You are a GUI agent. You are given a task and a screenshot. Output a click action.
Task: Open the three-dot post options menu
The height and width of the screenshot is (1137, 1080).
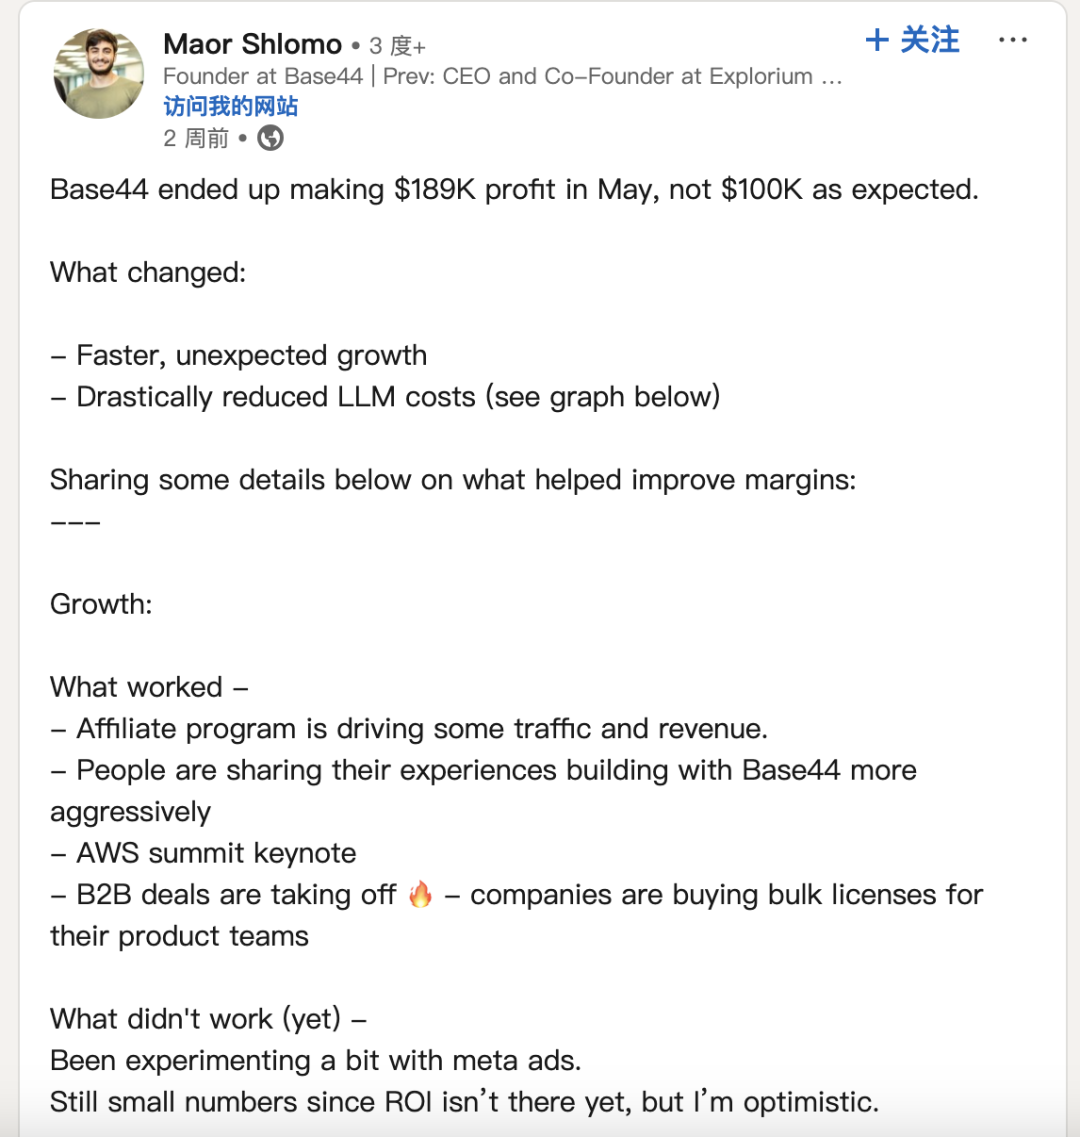(1013, 40)
